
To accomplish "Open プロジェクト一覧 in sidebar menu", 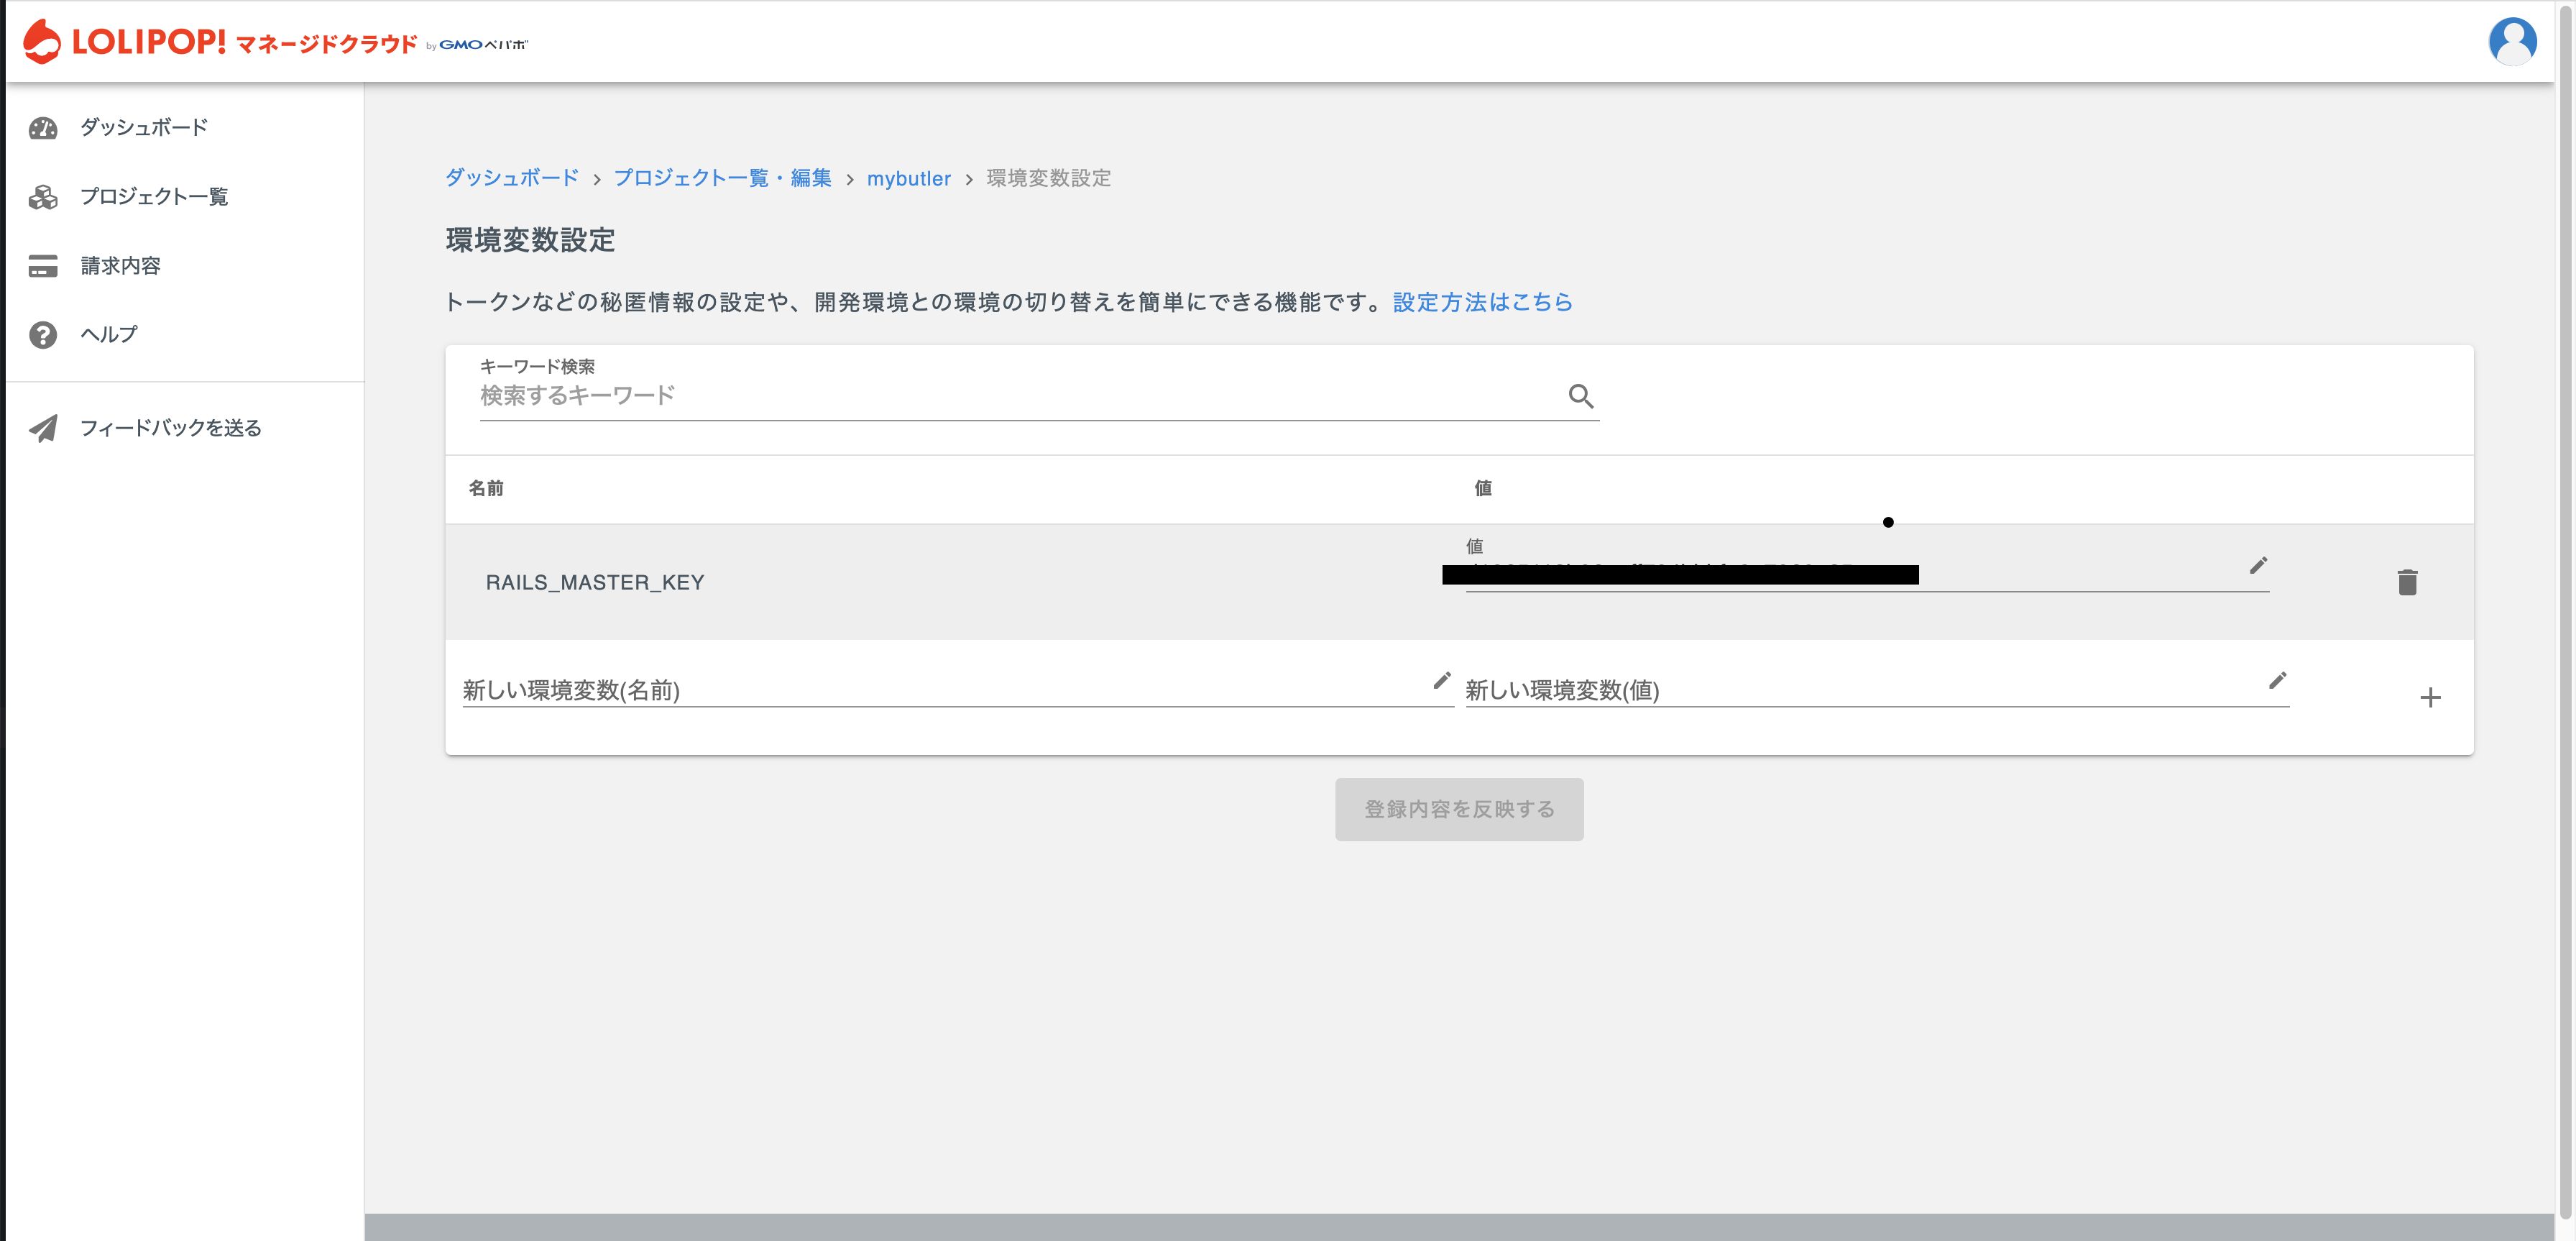I will click(x=154, y=197).
